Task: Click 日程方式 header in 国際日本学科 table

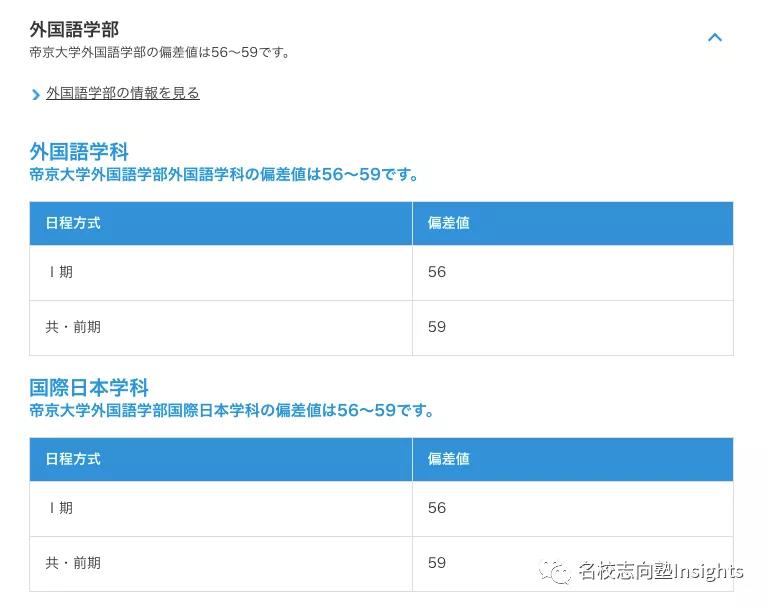Action: (x=73, y=459)
